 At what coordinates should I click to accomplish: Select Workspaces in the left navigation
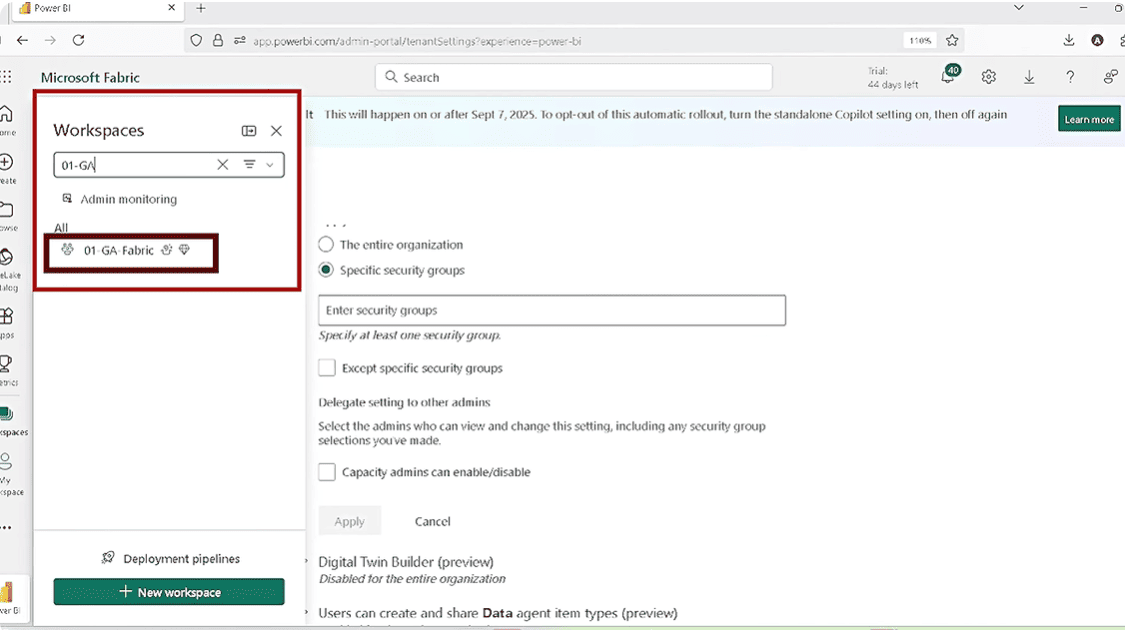pos(11,420)
